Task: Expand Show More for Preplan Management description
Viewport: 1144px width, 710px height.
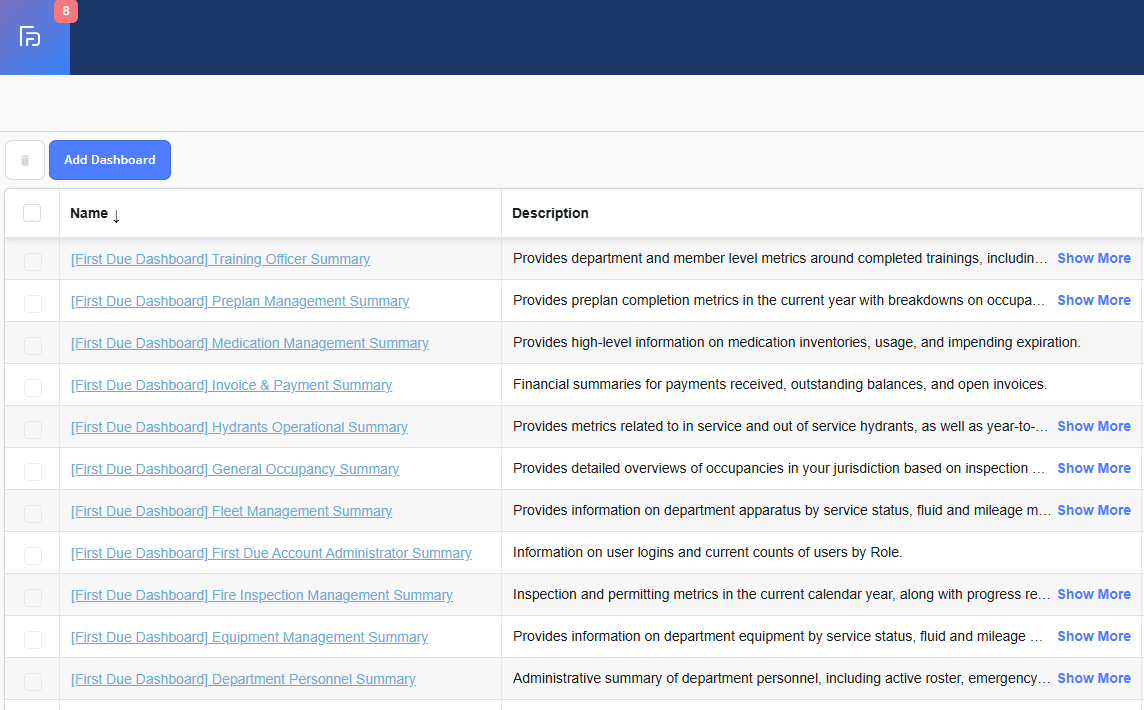Action: tap(1093, 300)
